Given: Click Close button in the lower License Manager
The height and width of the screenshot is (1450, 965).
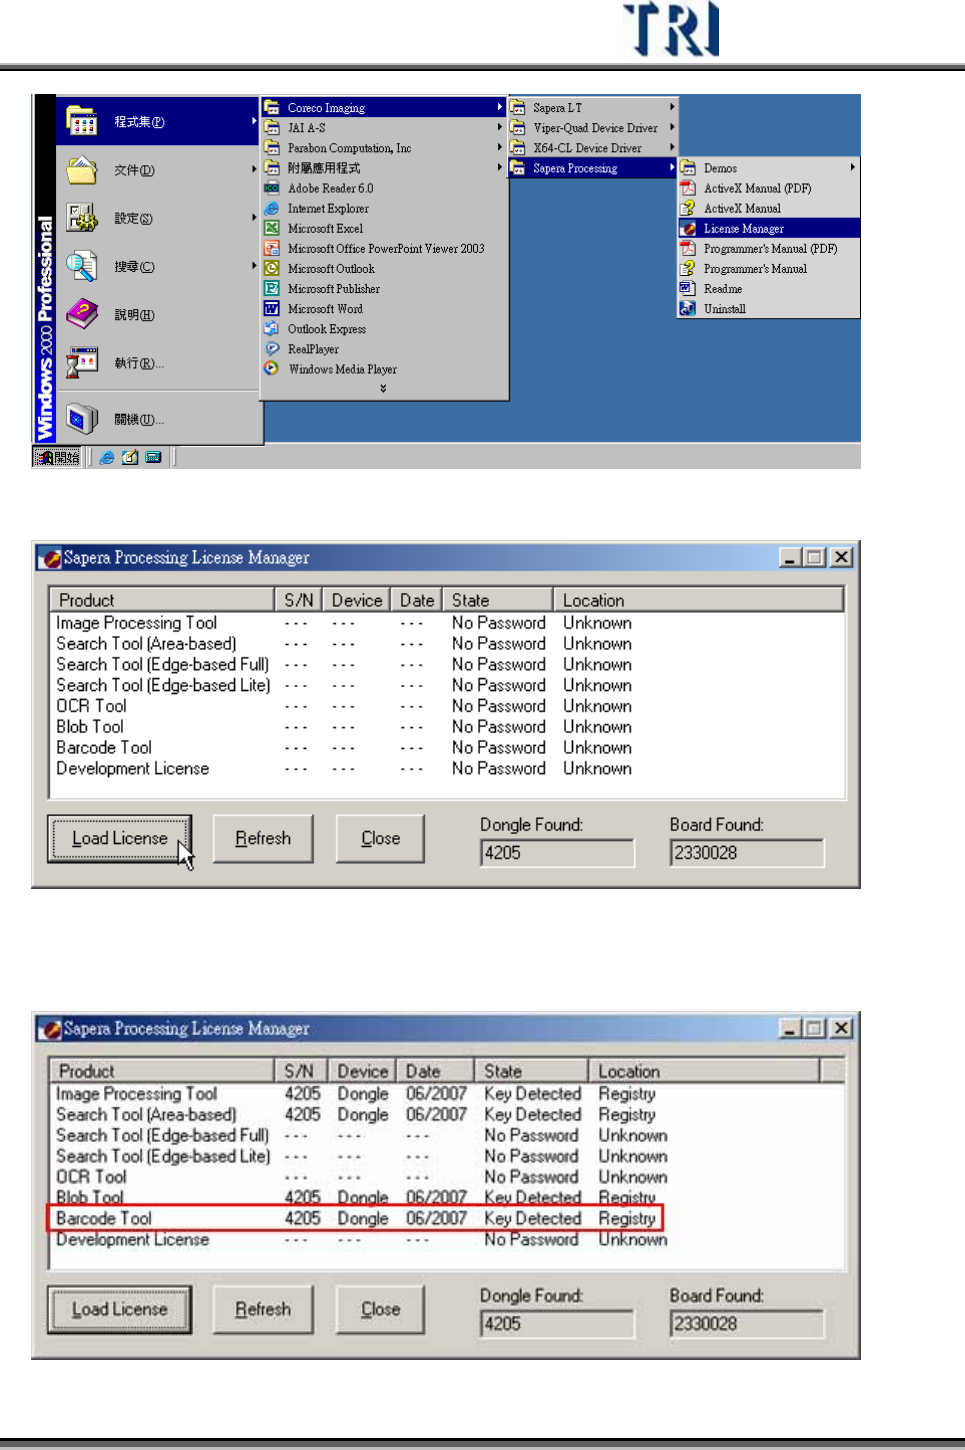Looking at the screenshot, I should pos(380,1309).
